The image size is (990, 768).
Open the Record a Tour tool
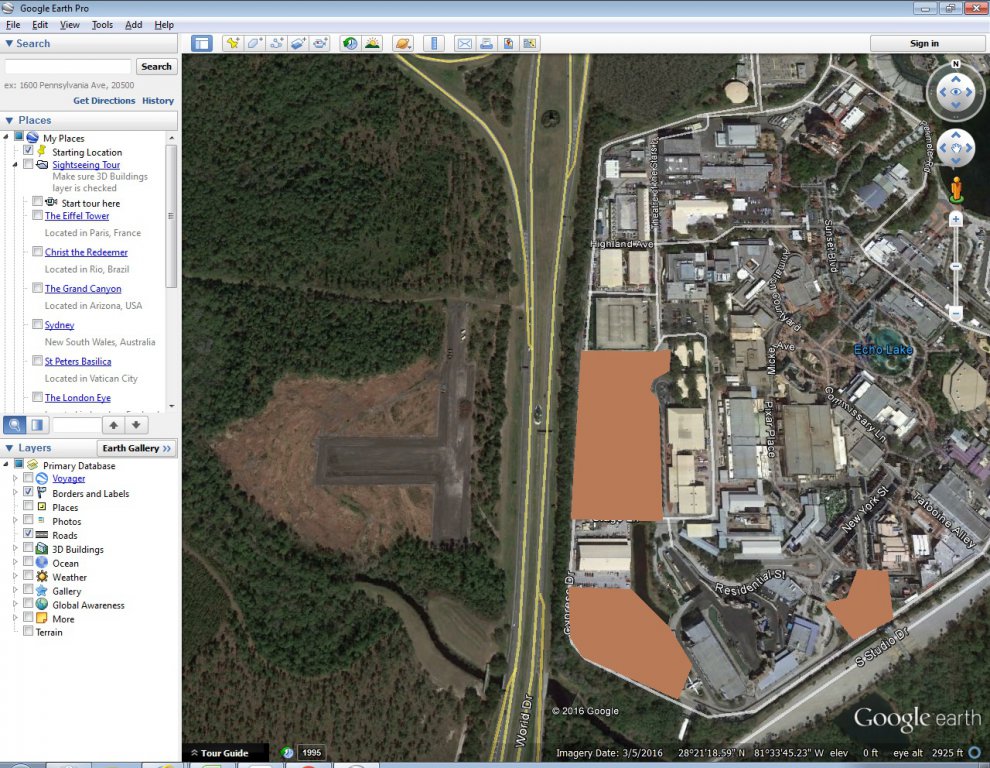pos(321,44)
